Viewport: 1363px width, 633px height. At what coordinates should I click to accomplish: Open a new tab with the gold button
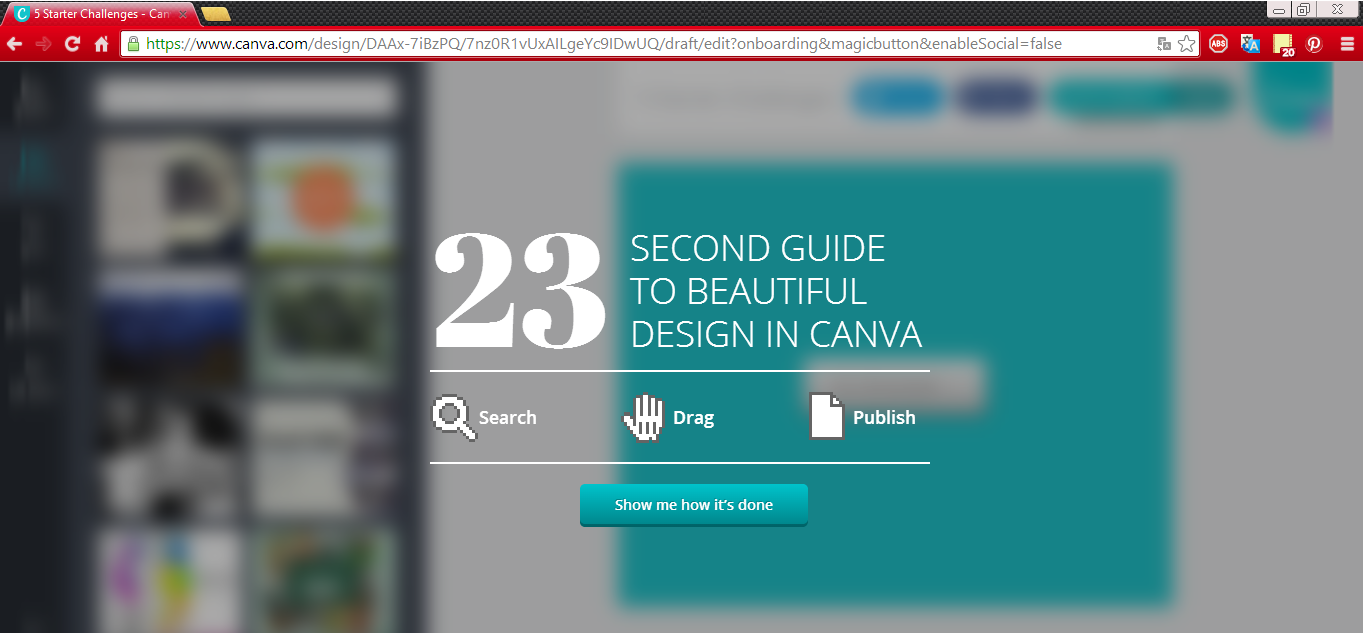point(215,14)
